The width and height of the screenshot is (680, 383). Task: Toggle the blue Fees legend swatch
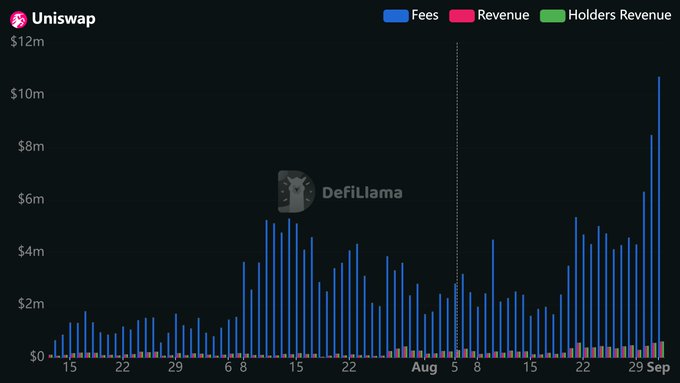tap(396, 16)
